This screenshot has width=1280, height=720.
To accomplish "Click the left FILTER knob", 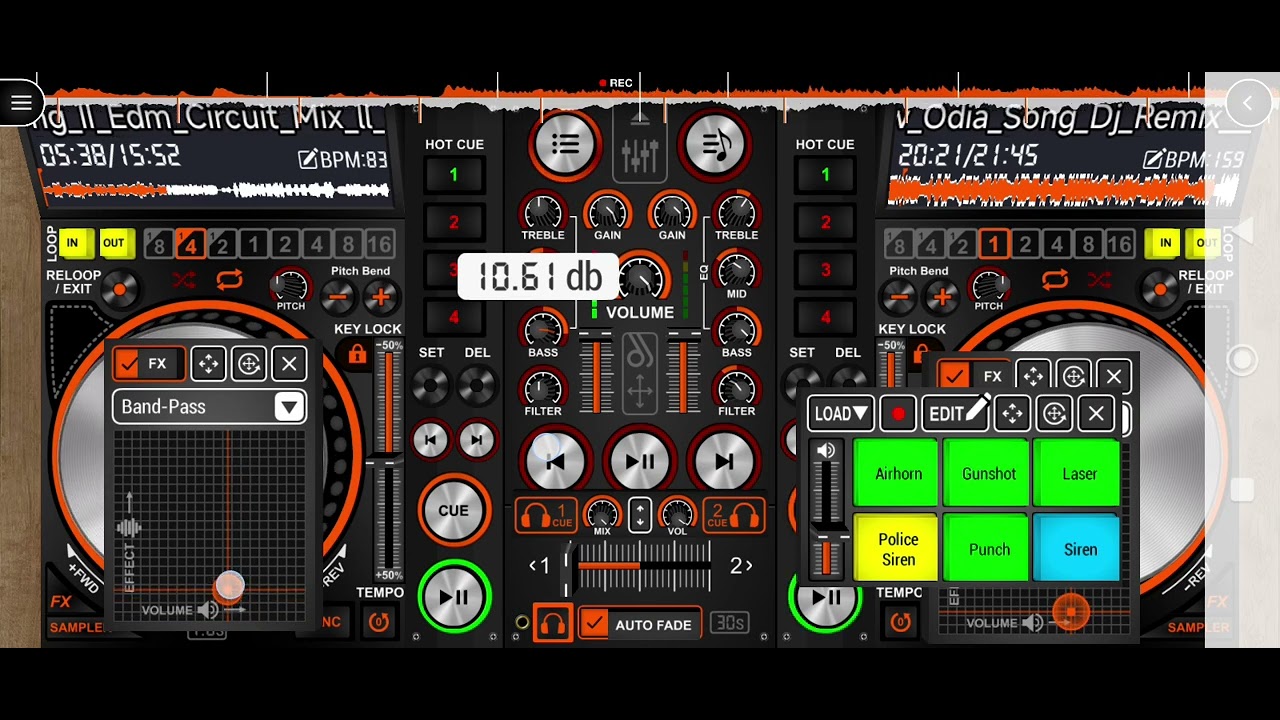I will click(543, 387).
